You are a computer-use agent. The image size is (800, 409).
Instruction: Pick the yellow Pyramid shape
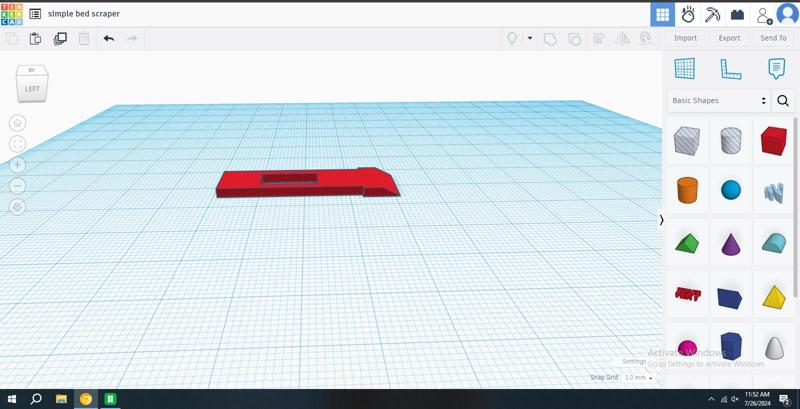[x=773, y=297]
